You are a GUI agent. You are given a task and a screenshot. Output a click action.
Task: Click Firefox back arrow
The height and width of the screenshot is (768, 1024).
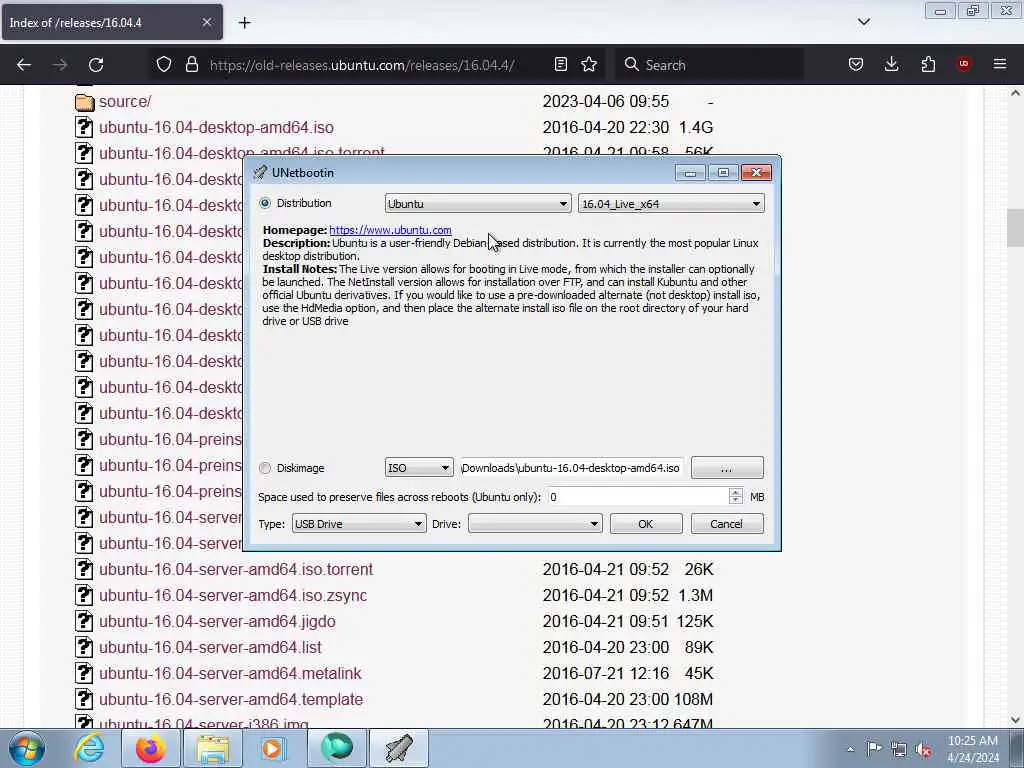[24, 65]
